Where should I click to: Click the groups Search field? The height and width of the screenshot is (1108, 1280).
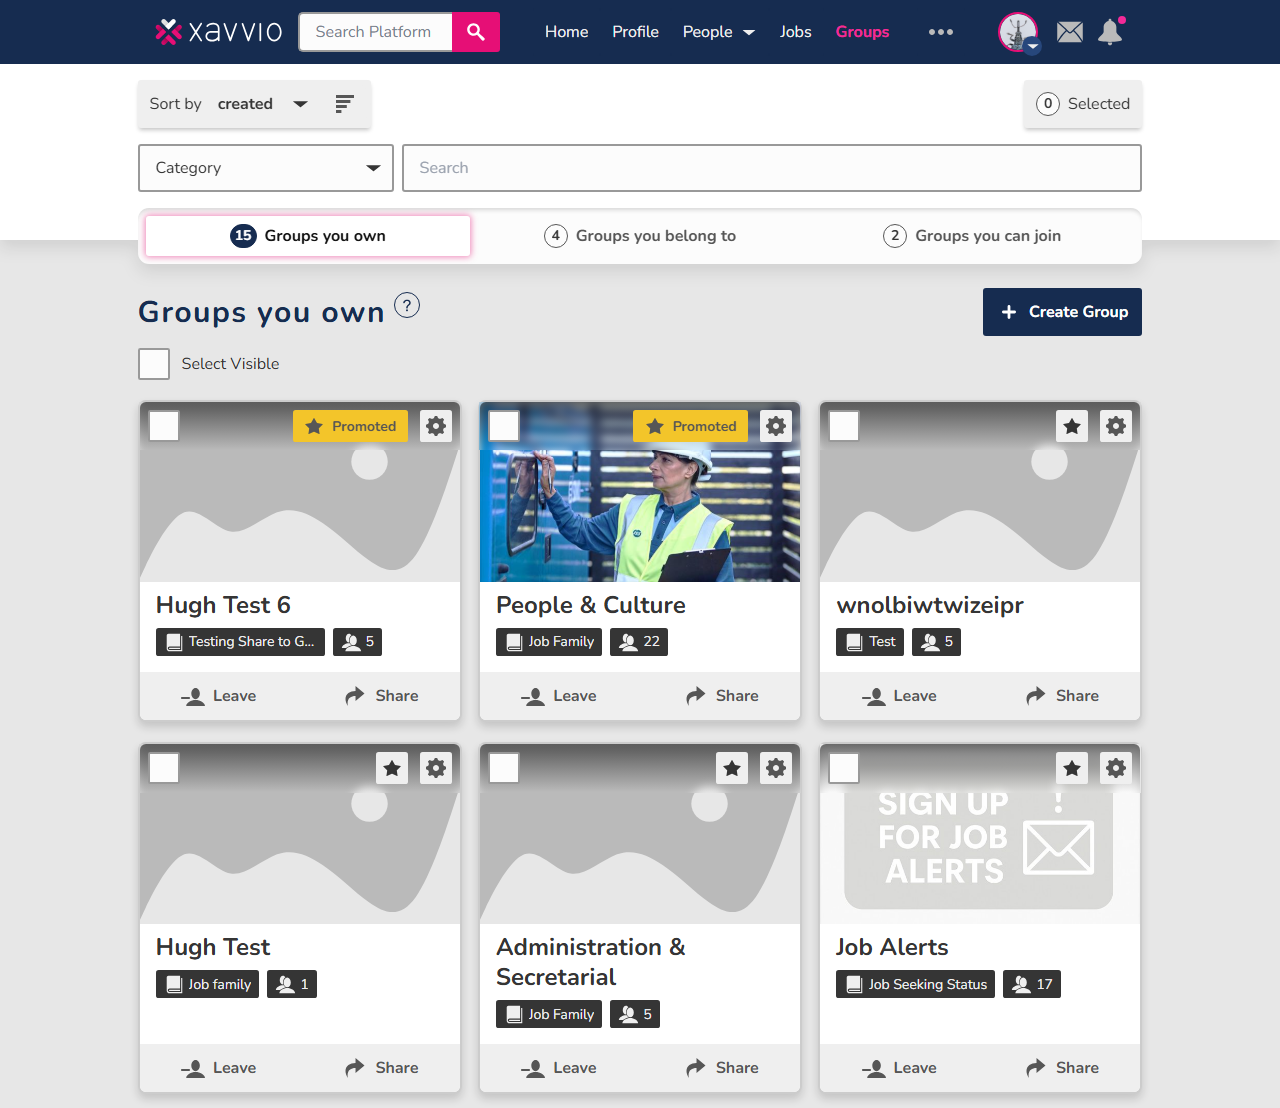pyautogui.click(x=772, y=168)
